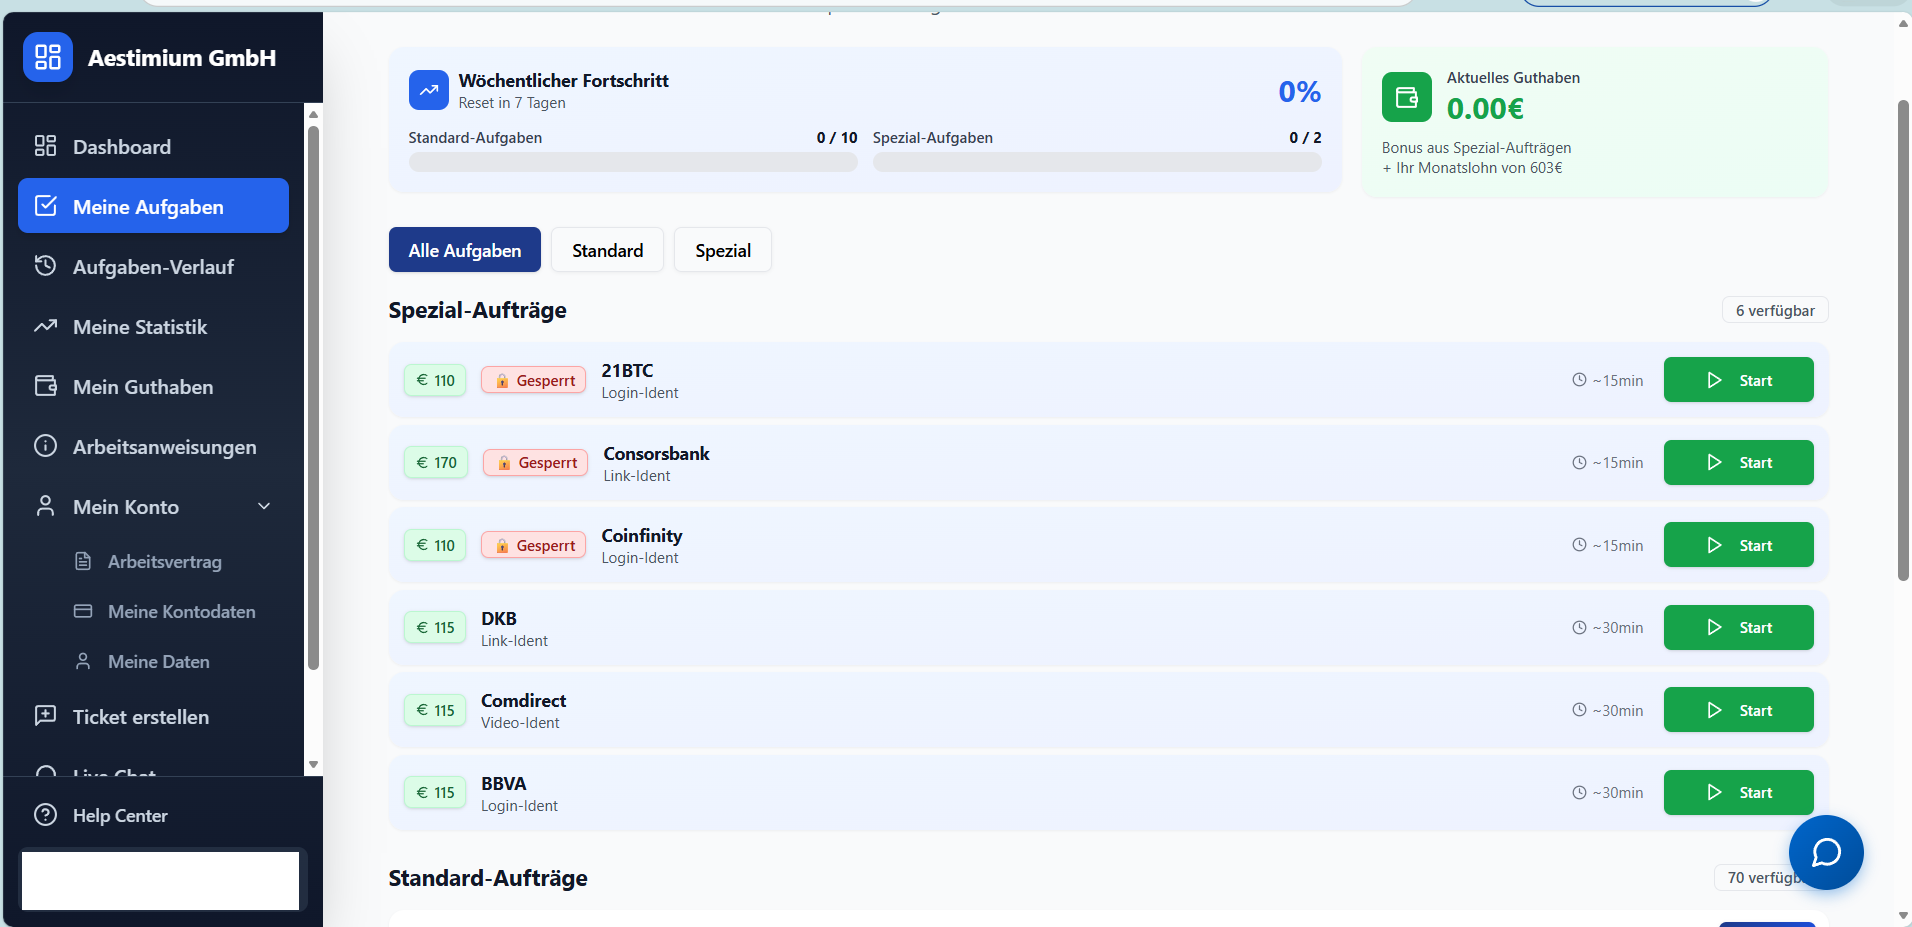The image size is (1912, 927).
Task: Open Mein Guthaben page
Action: [153, 387]
